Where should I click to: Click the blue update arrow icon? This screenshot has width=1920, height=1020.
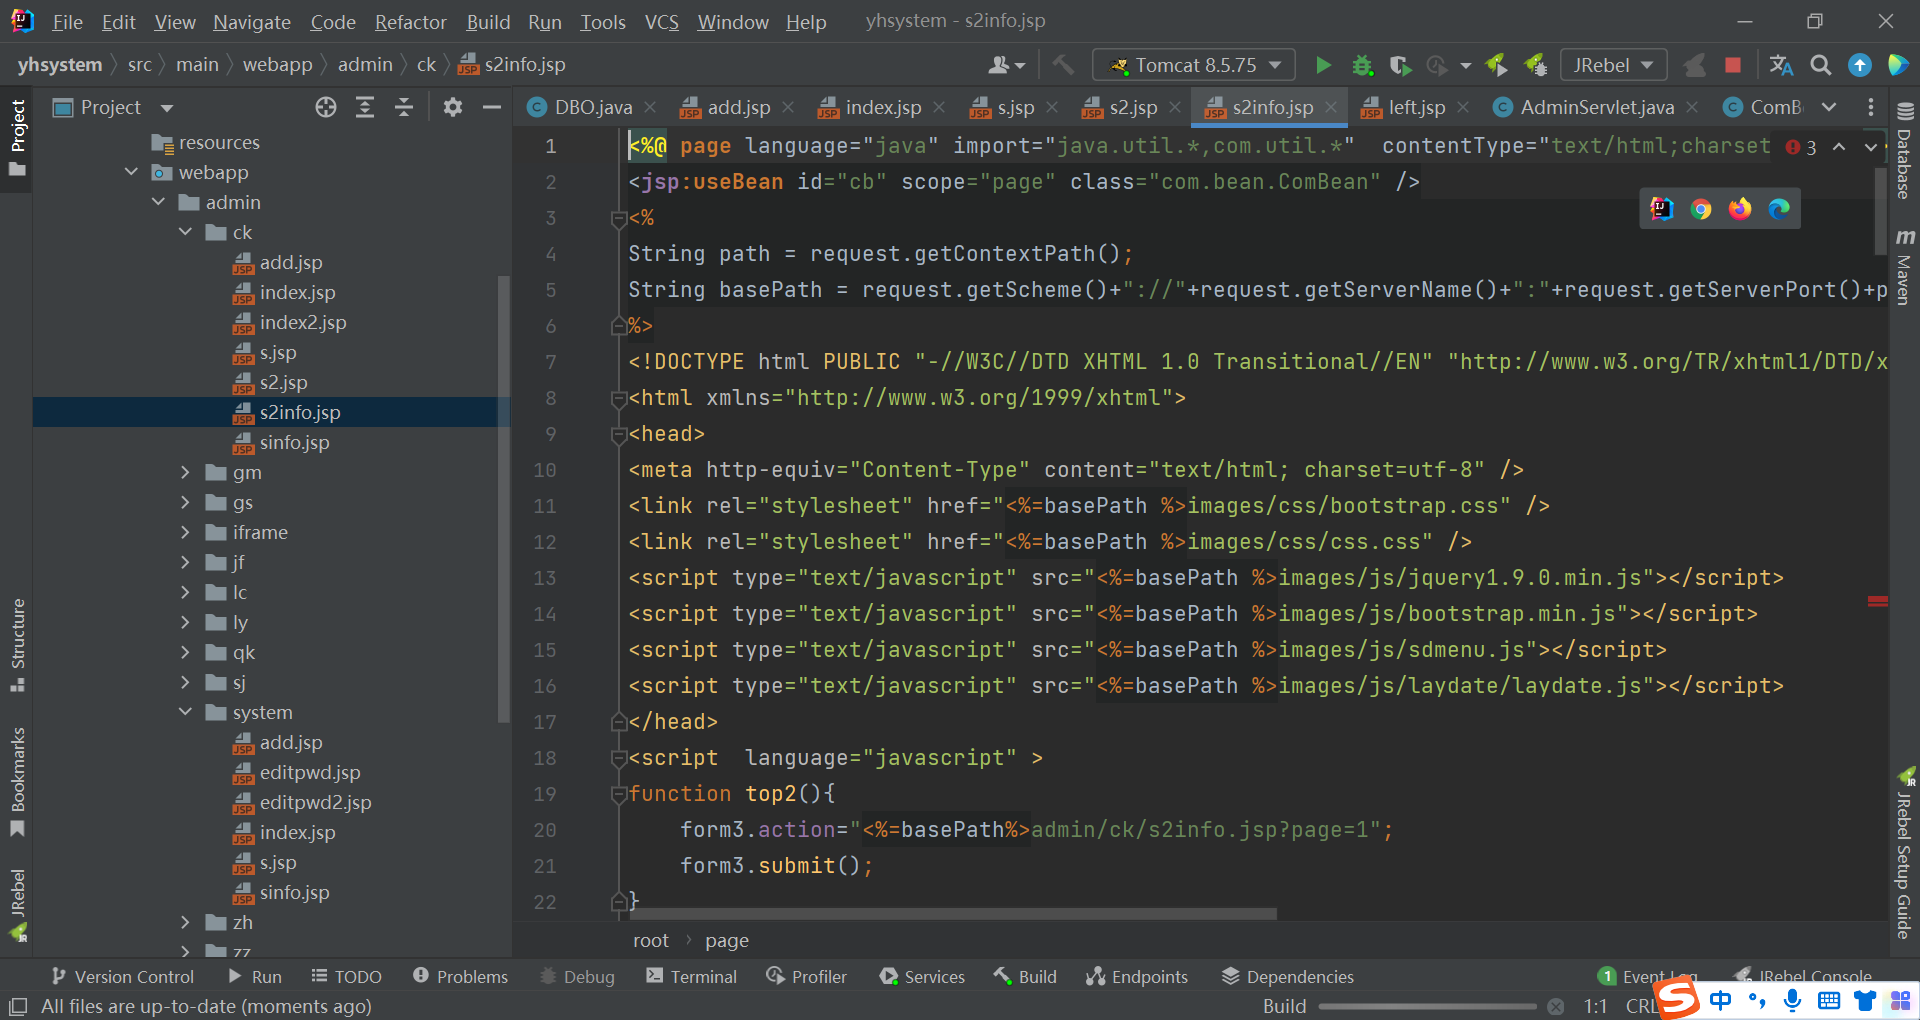pyautogui.click(x=1860, y=65)
